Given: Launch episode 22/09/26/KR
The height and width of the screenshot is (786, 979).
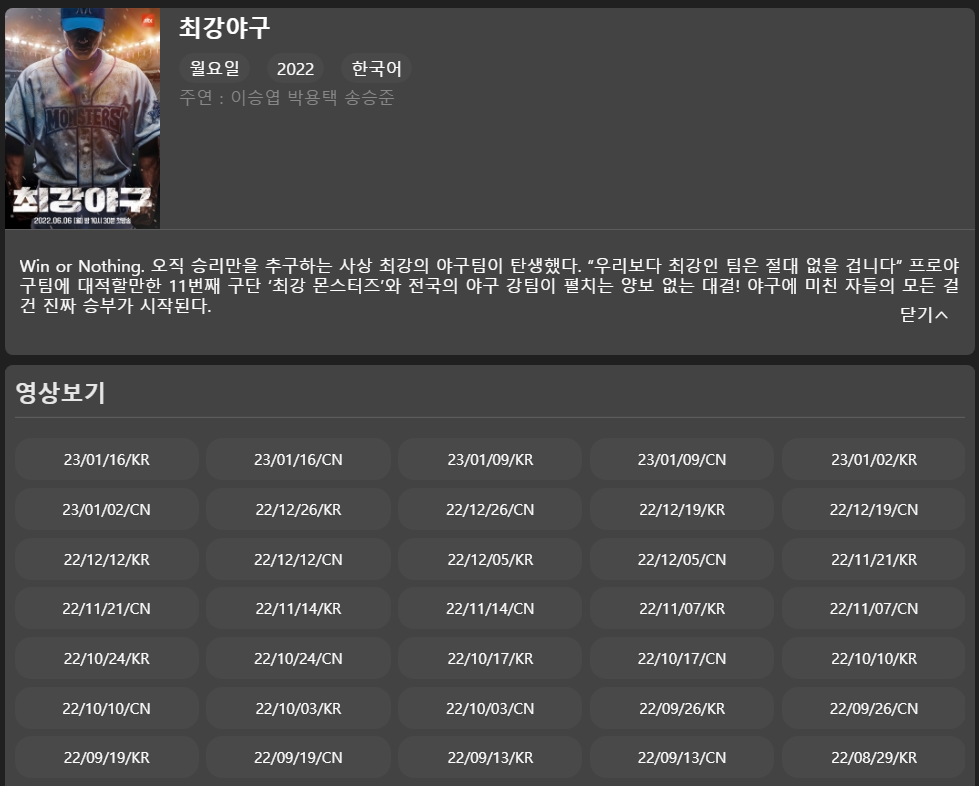Looking at the screenshot, I should 682,708.
